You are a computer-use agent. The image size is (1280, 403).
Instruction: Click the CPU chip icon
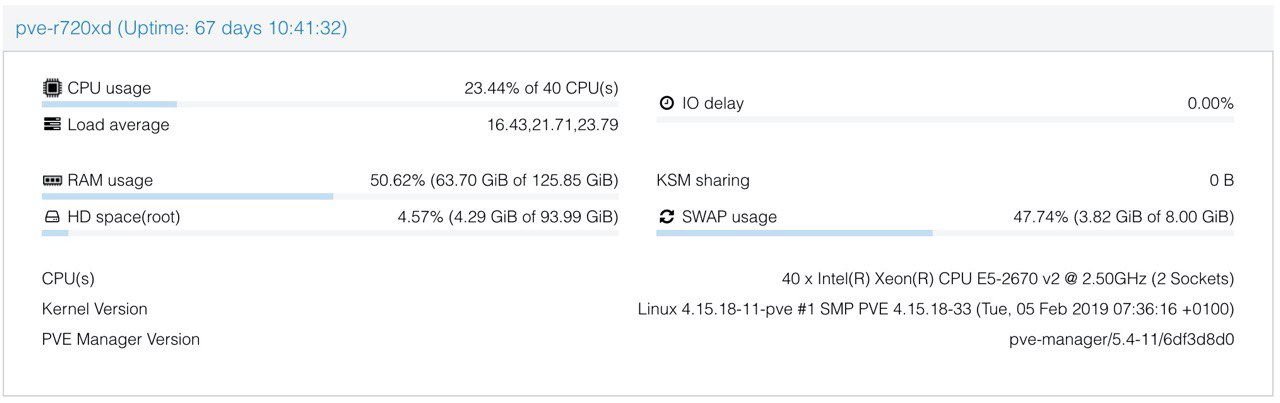coord(52,88)
